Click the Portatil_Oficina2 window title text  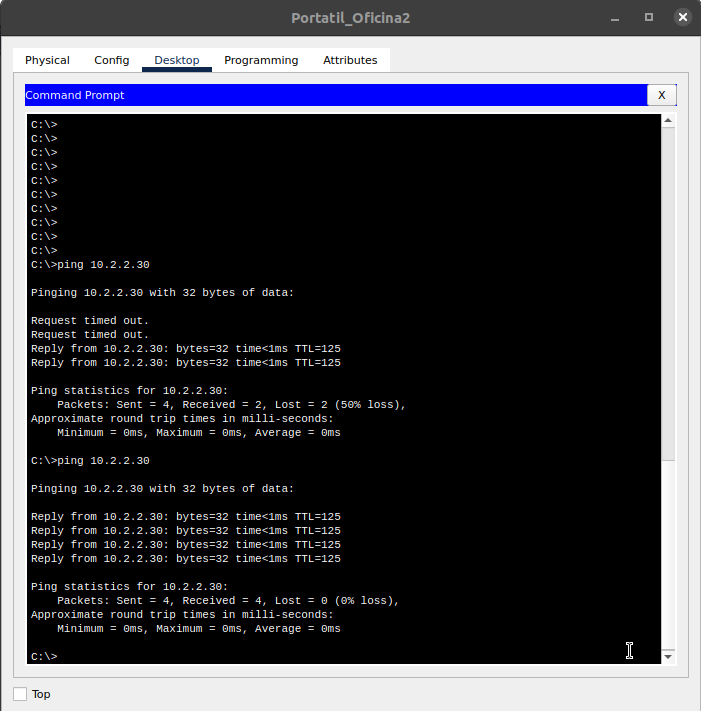pyautogui.click(x=350, y=18)
